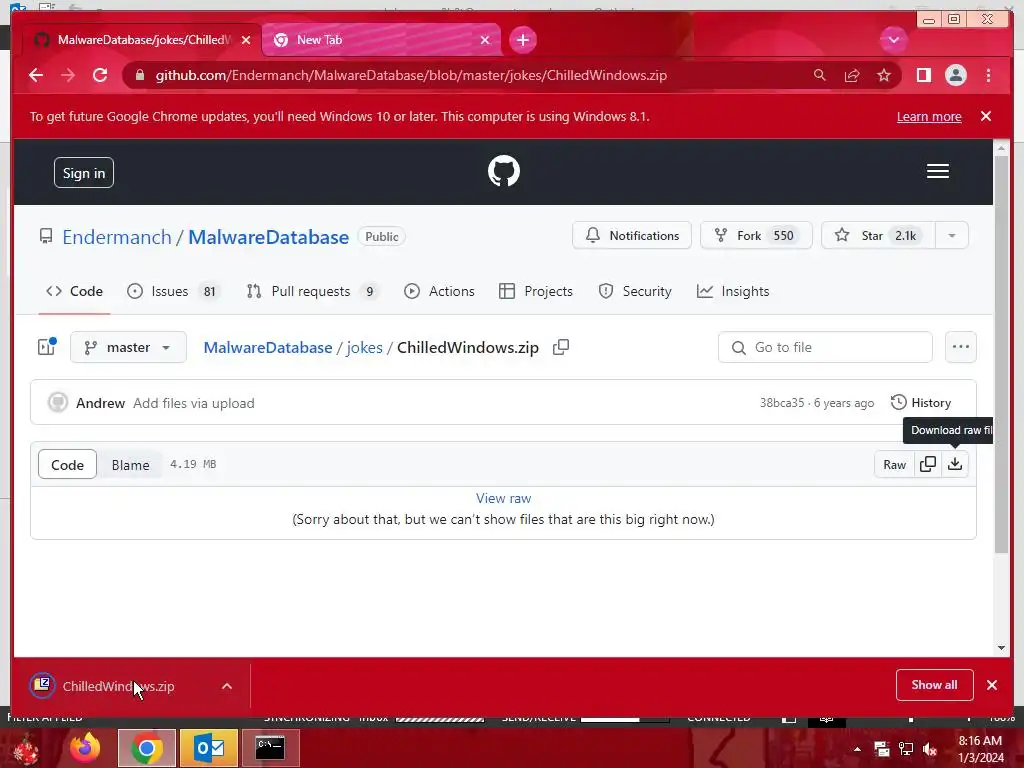Viewport: 1024px width, 768px height.
Task: Click the muted volume tray icon
Action: pos(930,749)
